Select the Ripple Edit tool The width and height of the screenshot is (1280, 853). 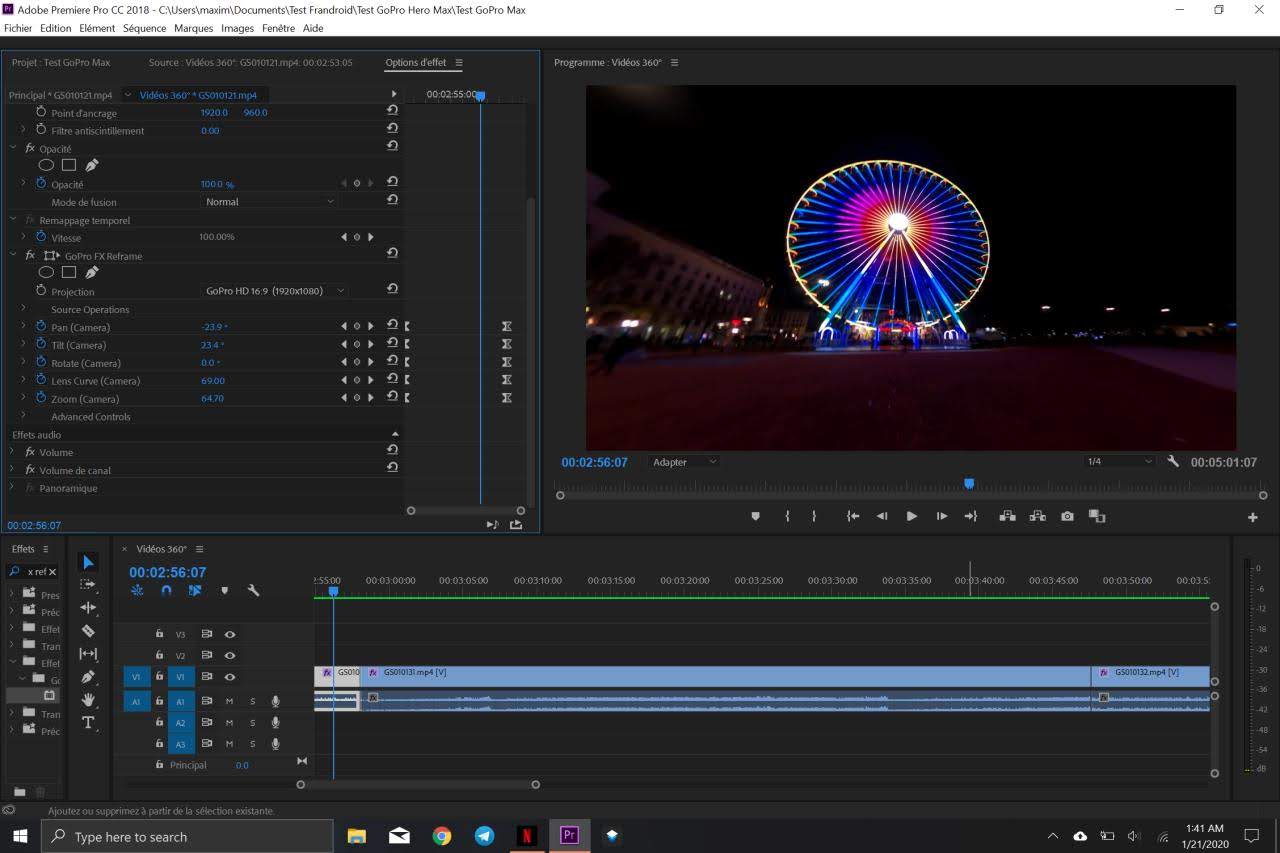pos(88,608)
